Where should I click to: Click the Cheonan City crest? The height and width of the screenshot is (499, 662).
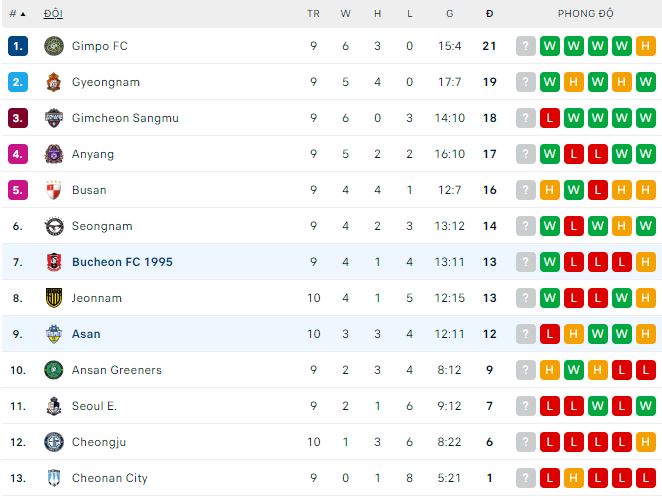(x=54, y=478)
